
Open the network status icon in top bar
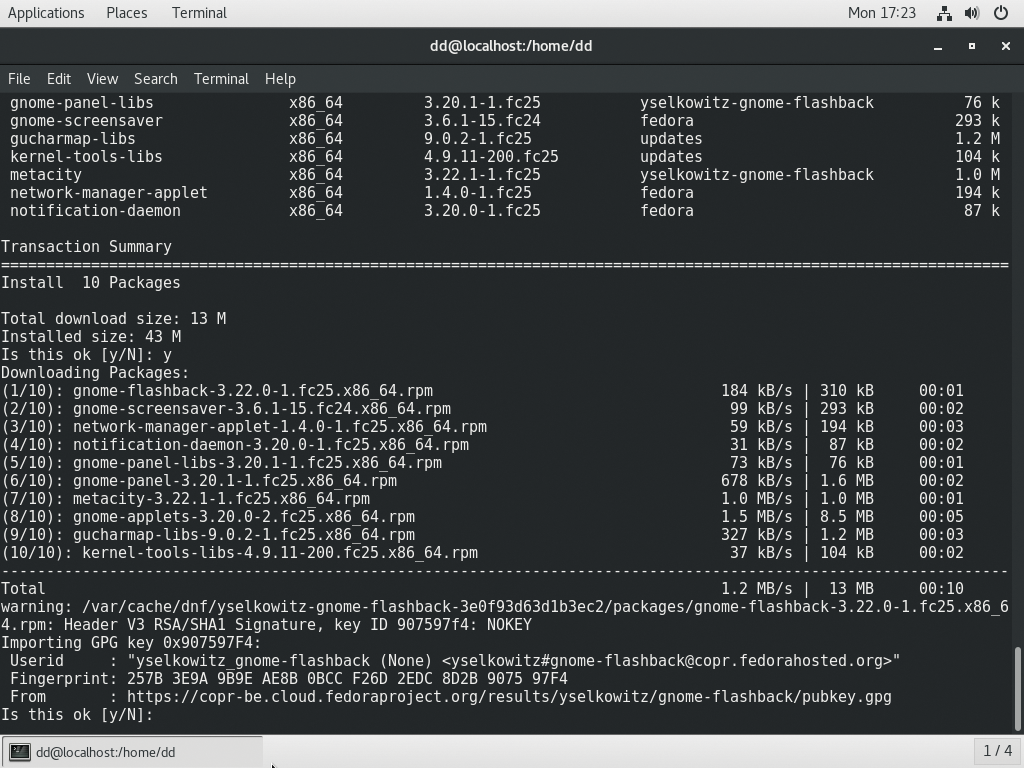944,13
